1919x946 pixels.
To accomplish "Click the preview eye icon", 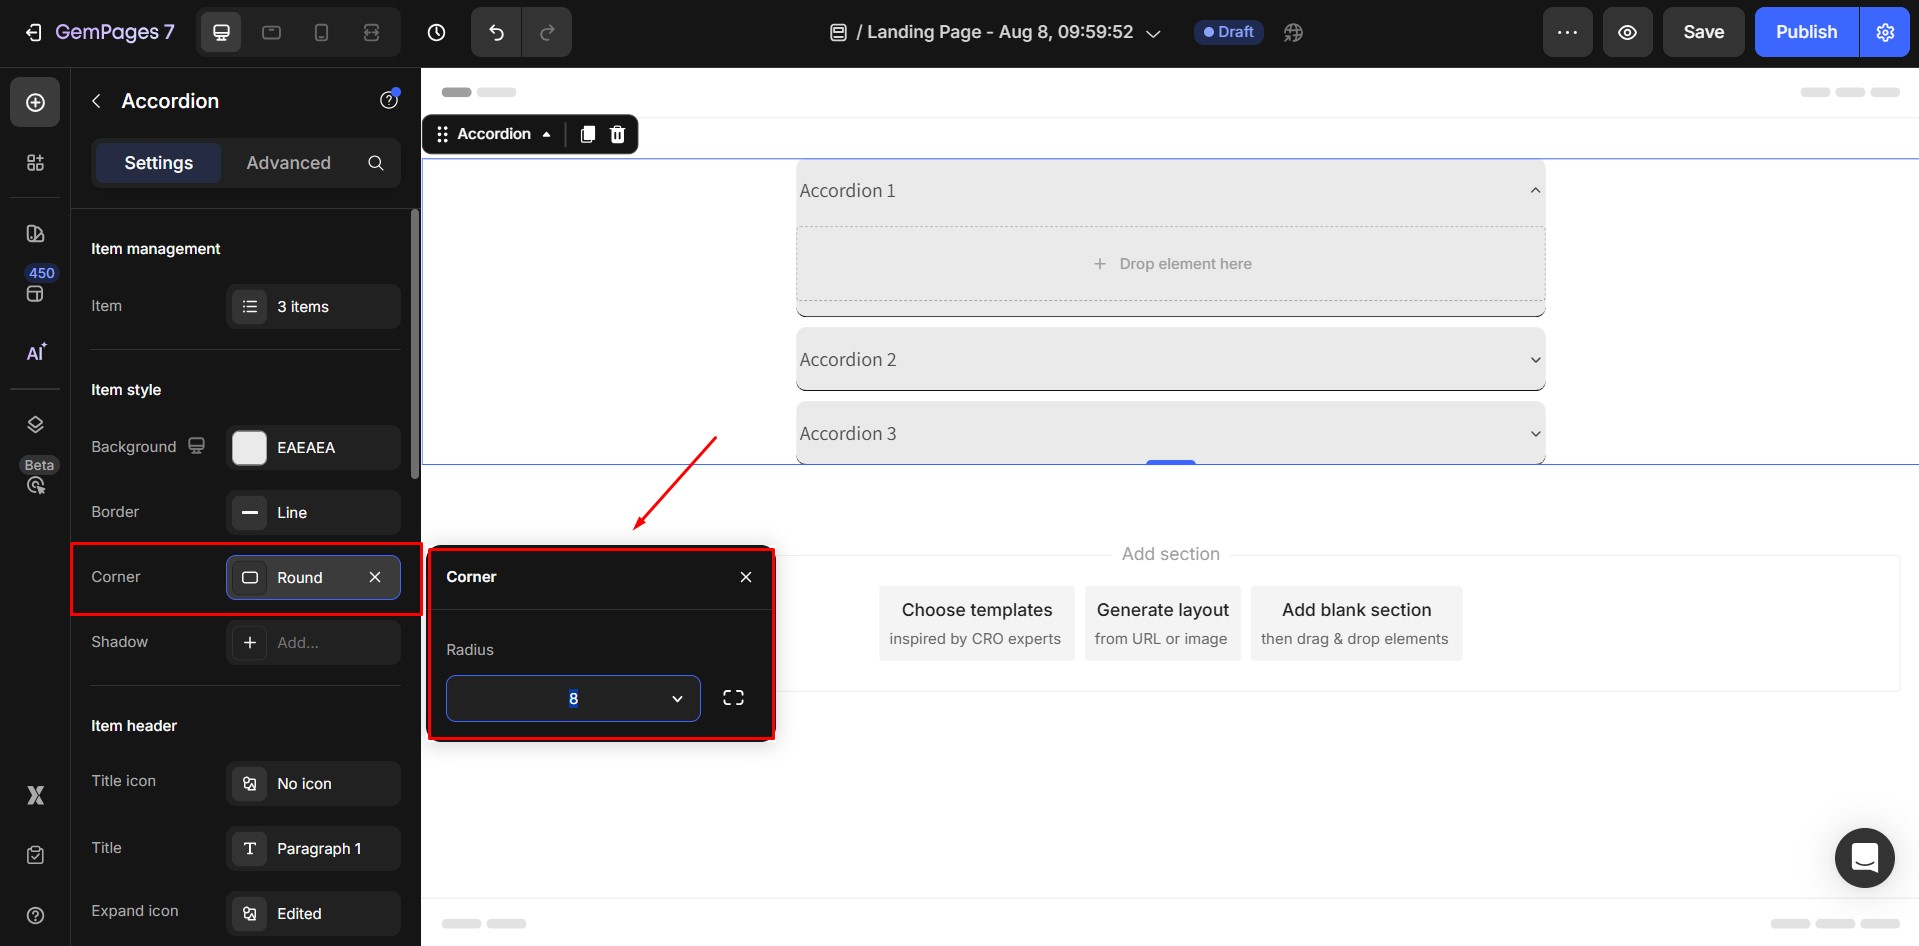I will pyautogui.click(x=1627, y=32).
